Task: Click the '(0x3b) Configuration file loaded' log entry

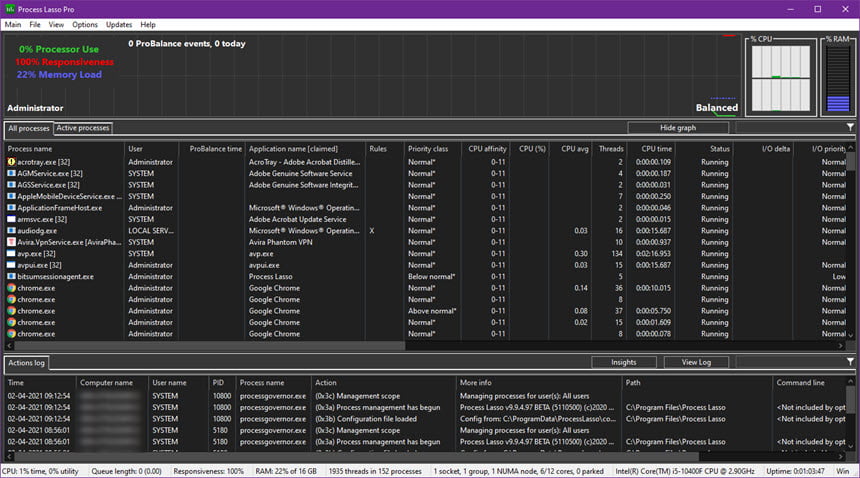Action: [366, 419]
